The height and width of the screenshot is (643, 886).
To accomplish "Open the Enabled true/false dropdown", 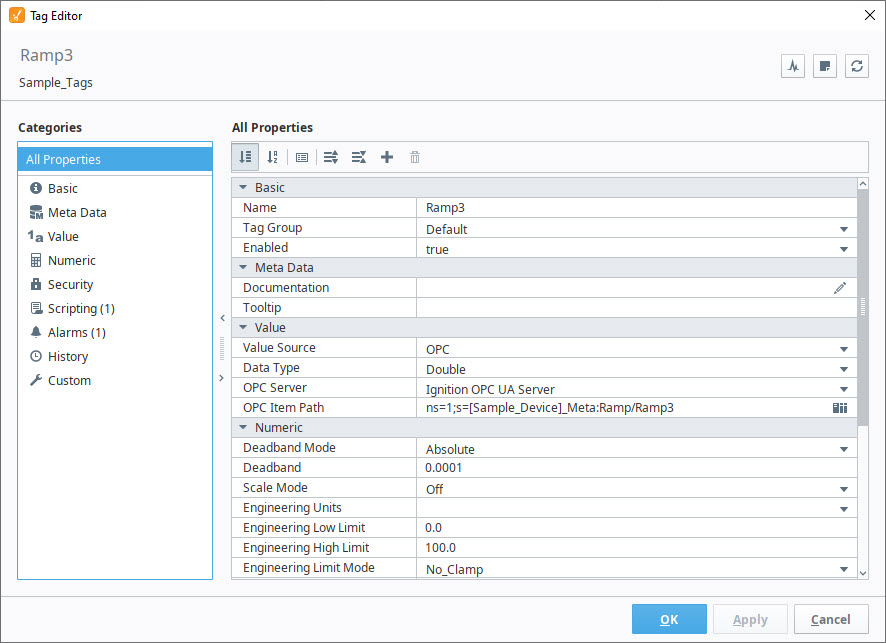I will click(x=844, y=249).
